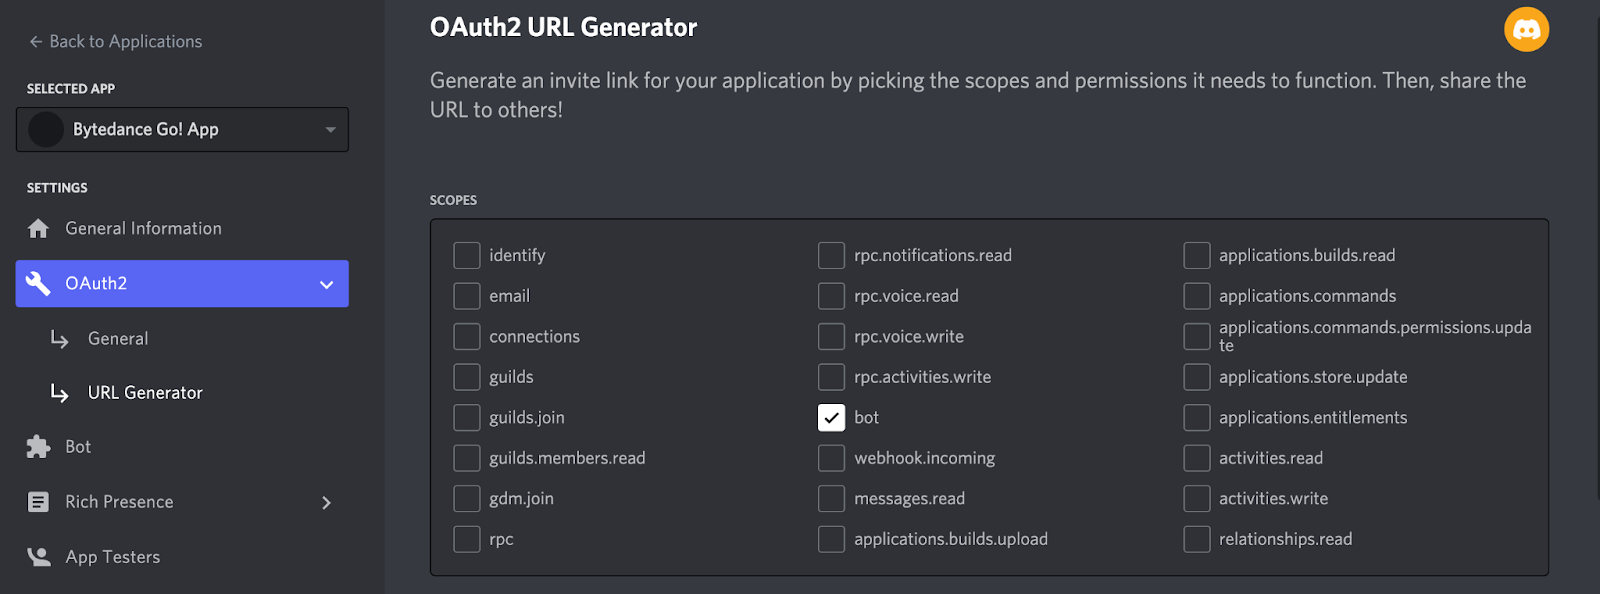Click the OAuth2 wrench icon
1600x594 pixels.
(x=38, y=284)
